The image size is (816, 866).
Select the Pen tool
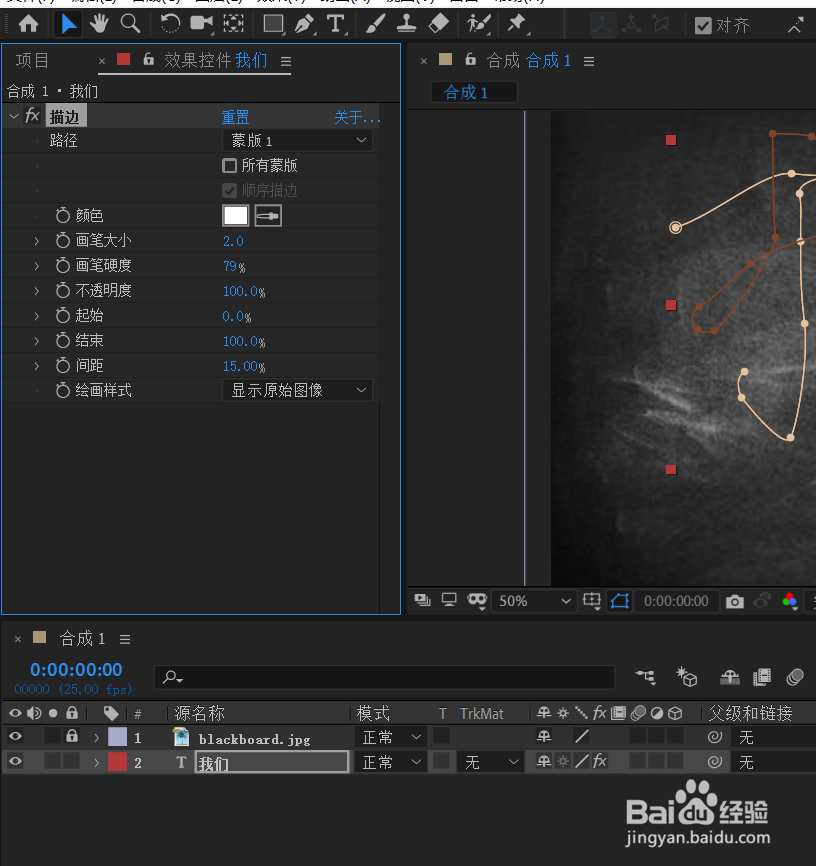click(x=304, y=24)
